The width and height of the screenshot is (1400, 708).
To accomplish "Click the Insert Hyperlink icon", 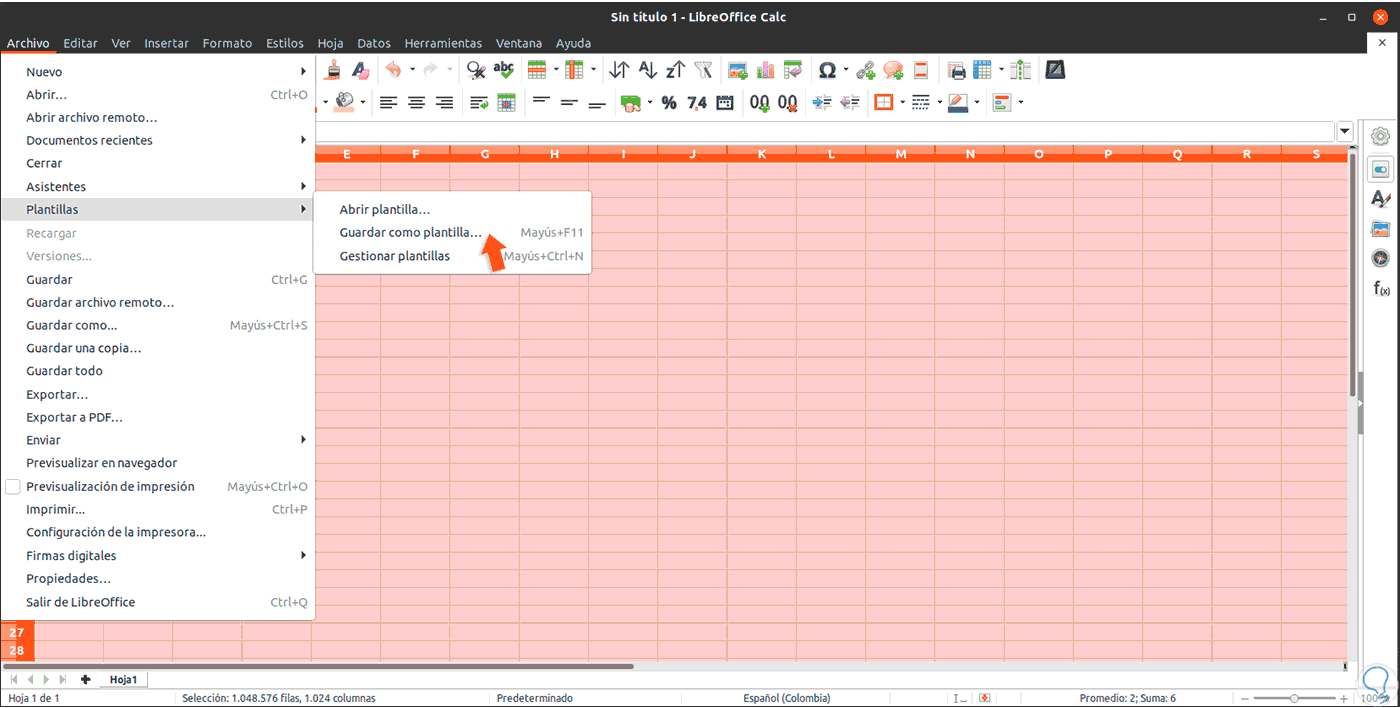I will click(x=866, y=70).
